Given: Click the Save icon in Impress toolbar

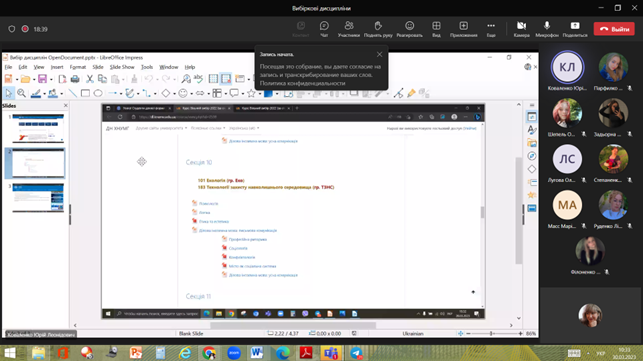Looking at the screenshot, I should 42,79.
